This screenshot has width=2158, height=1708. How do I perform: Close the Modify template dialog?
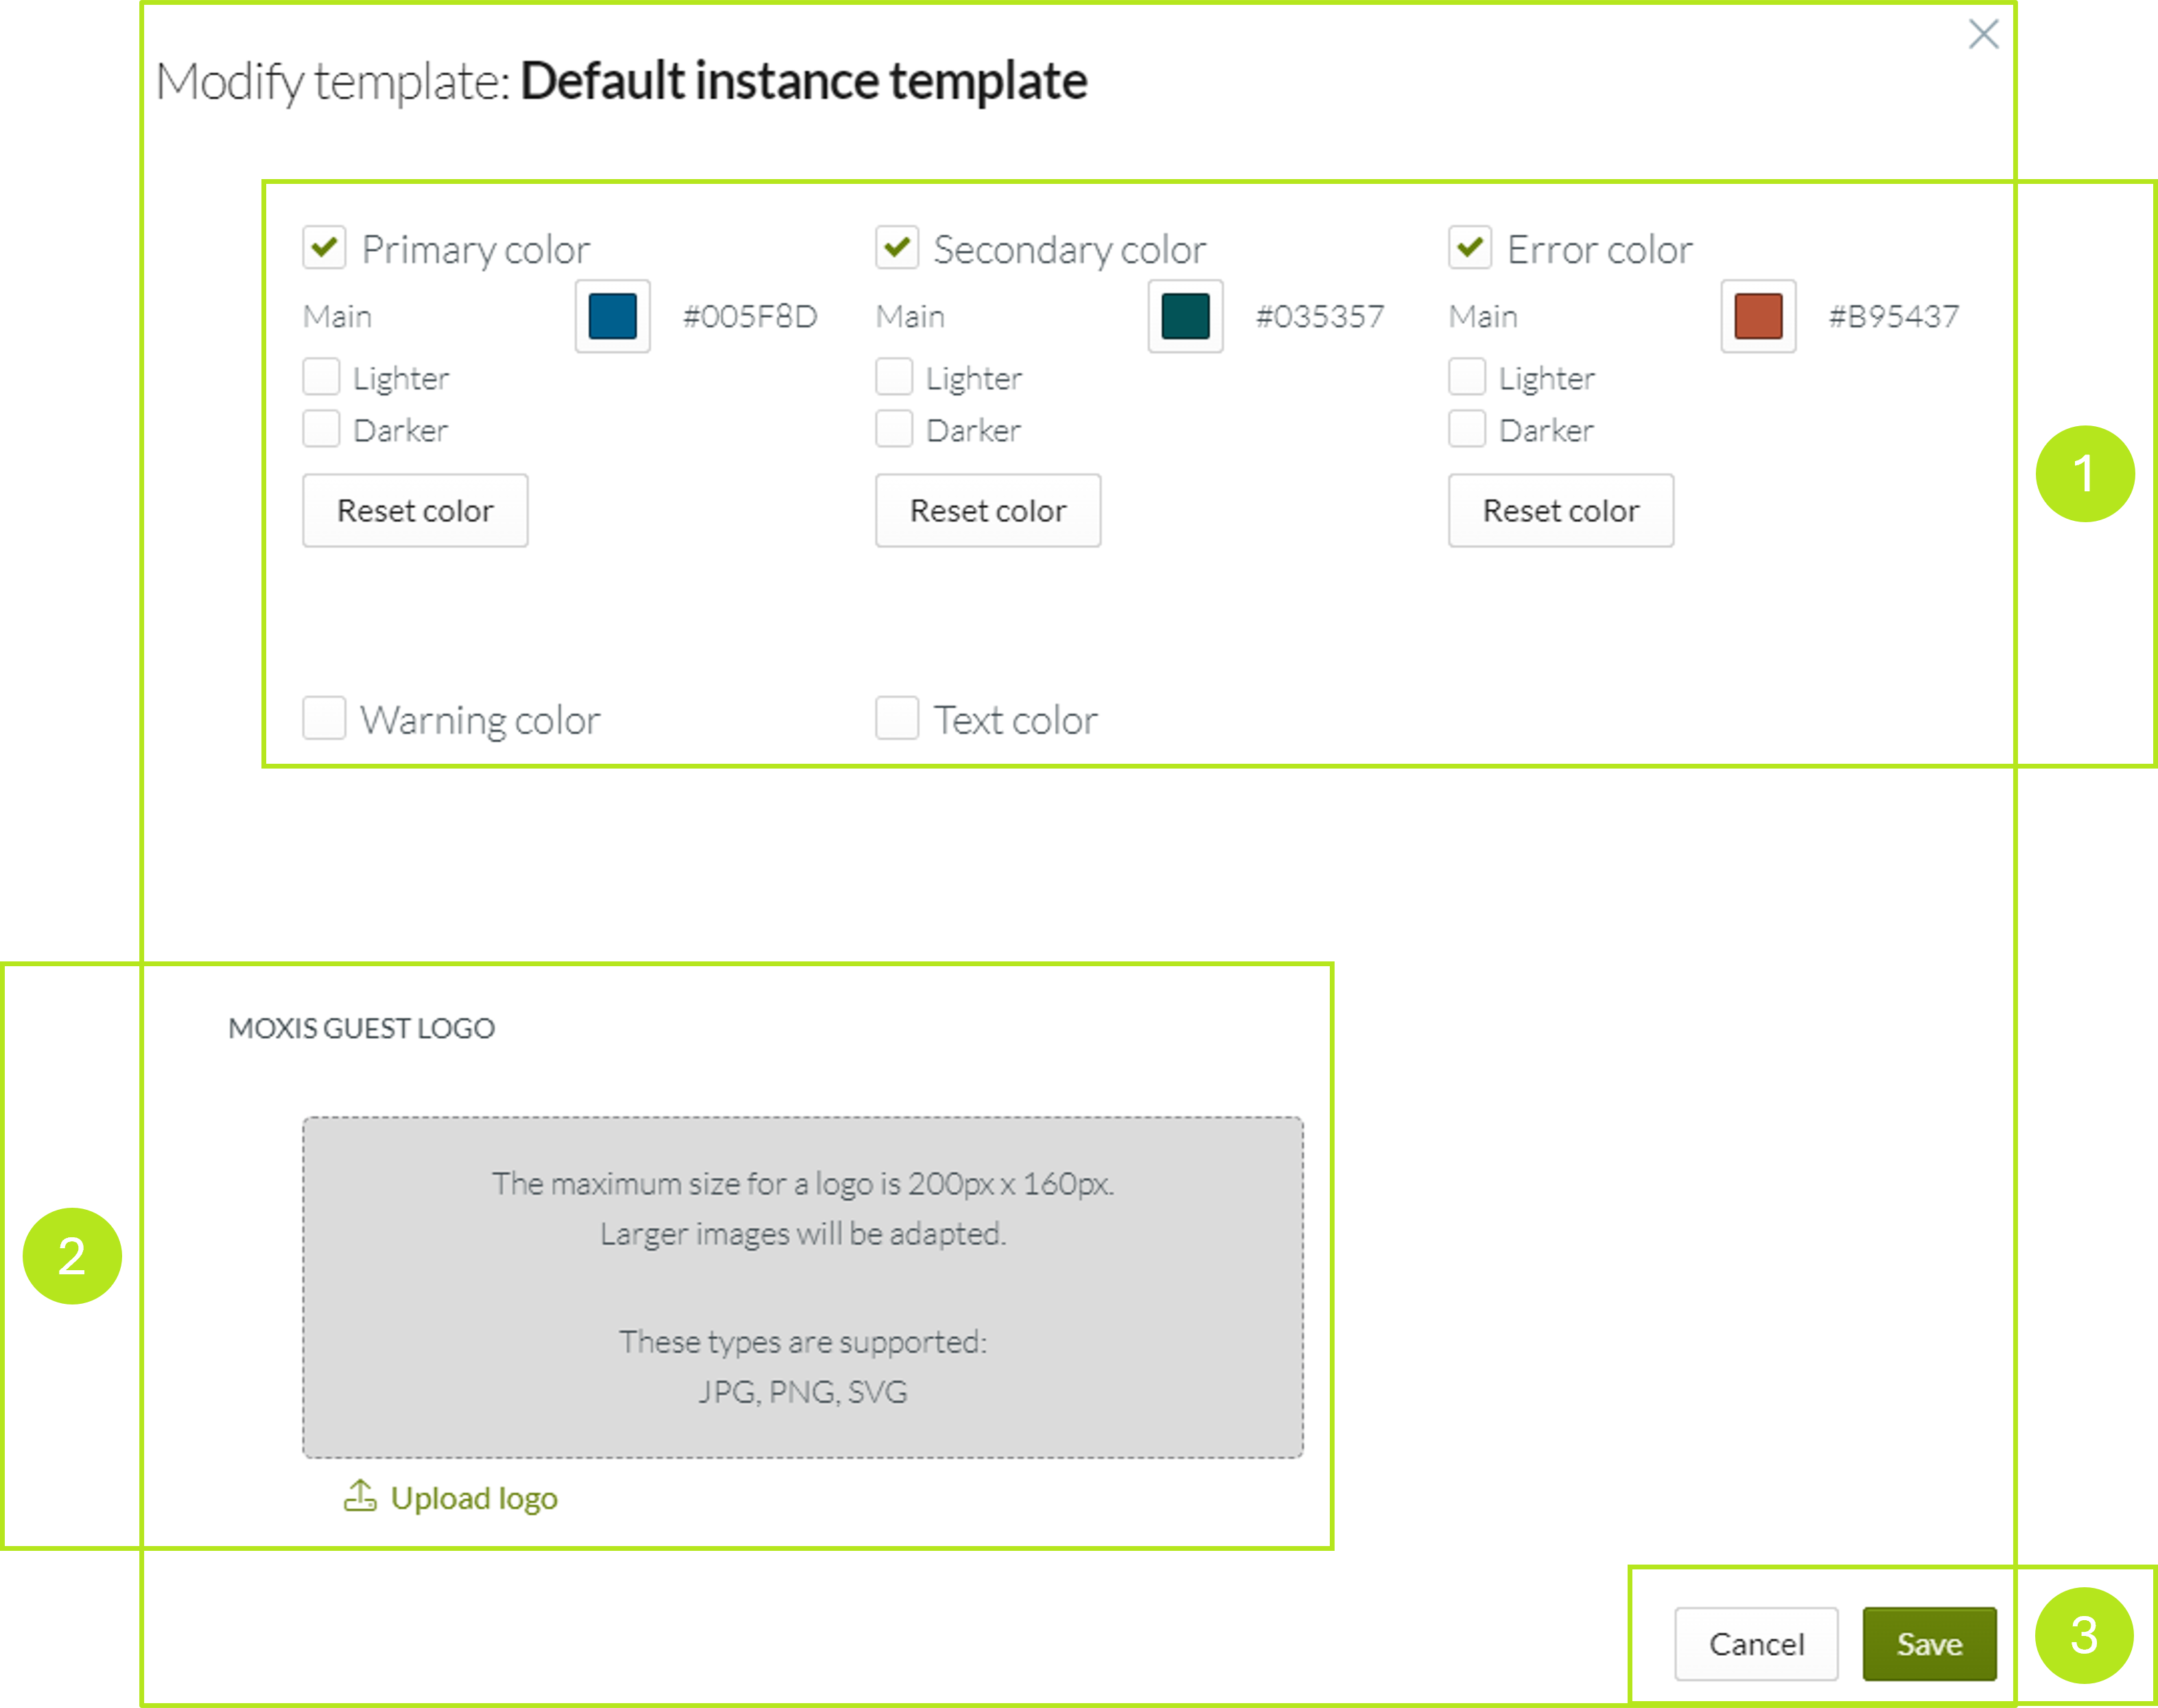(1983, 35)
